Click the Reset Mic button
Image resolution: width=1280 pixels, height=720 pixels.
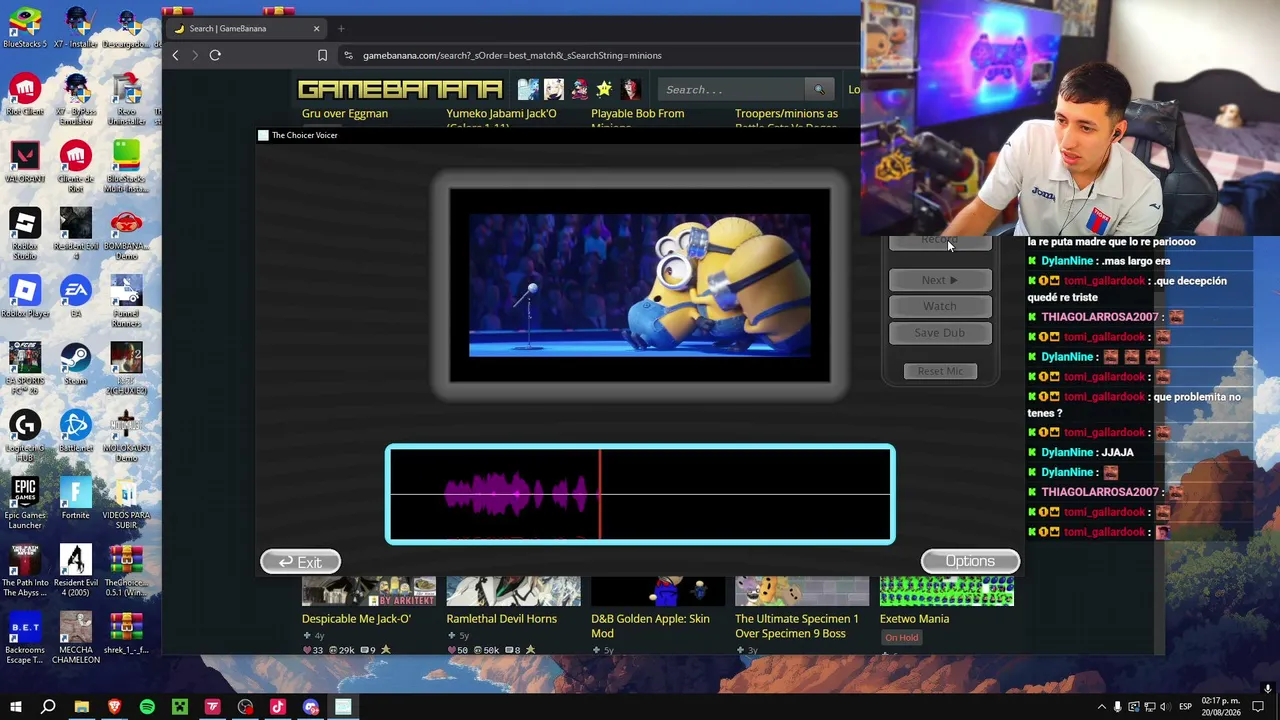click(x=940, y=371)
